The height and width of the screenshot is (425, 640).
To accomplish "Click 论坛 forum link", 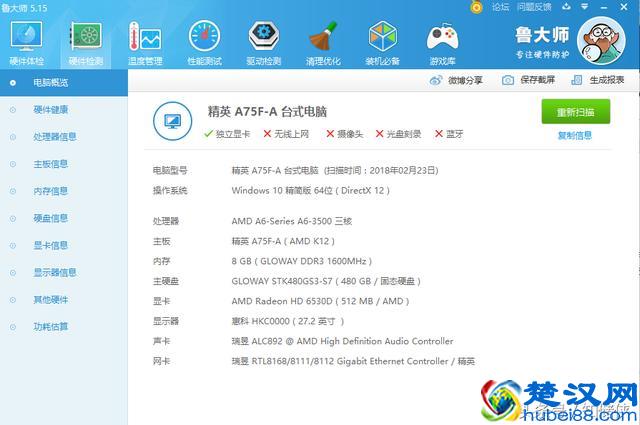I will (500, 7).
